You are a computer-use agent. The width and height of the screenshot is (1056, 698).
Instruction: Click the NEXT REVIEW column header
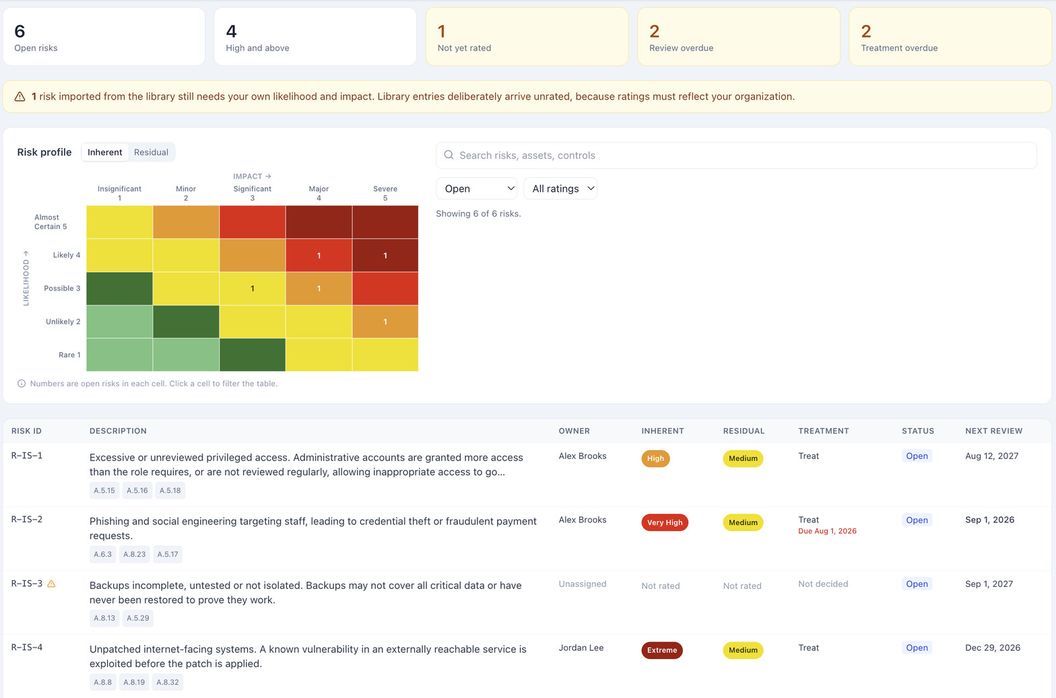click(x=993, y=431)
